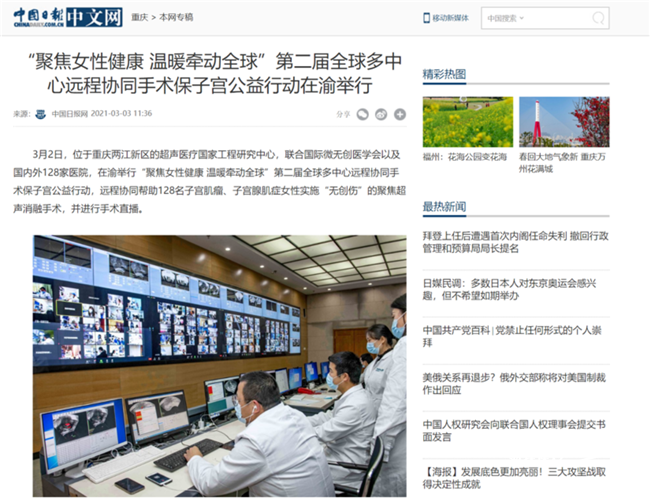Open the 中国共产党百科 news headline
Image resolution: width=650 pixels, height=499 pixels.
click(515, 336)
